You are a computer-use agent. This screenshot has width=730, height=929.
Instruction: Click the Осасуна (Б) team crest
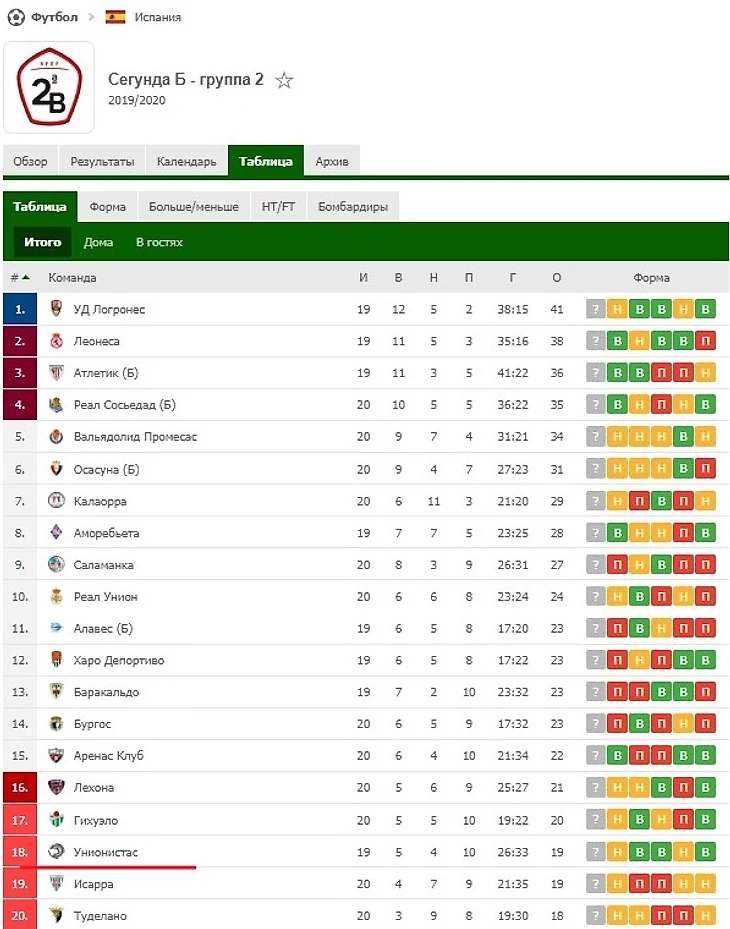[56, 469]
